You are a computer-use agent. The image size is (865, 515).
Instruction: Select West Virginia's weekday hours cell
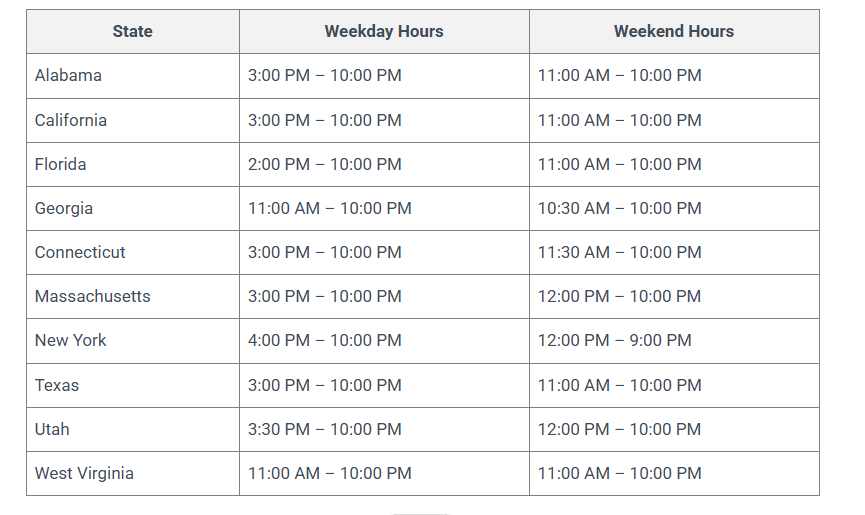point(330,473)
